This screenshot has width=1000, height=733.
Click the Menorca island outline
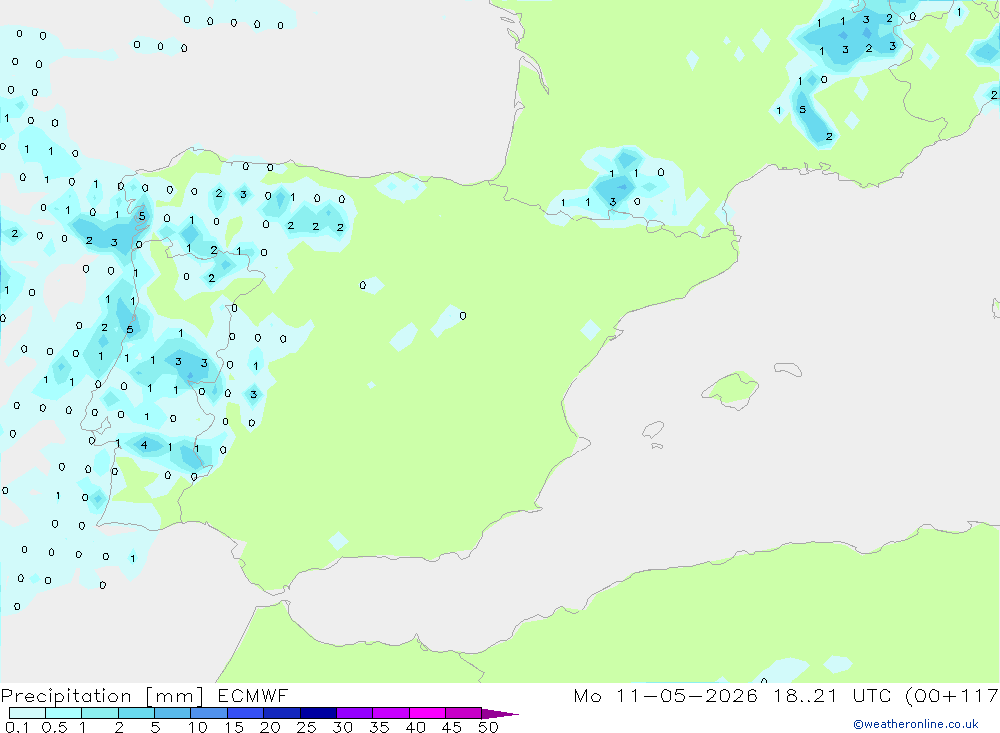(x=788, y=369)
